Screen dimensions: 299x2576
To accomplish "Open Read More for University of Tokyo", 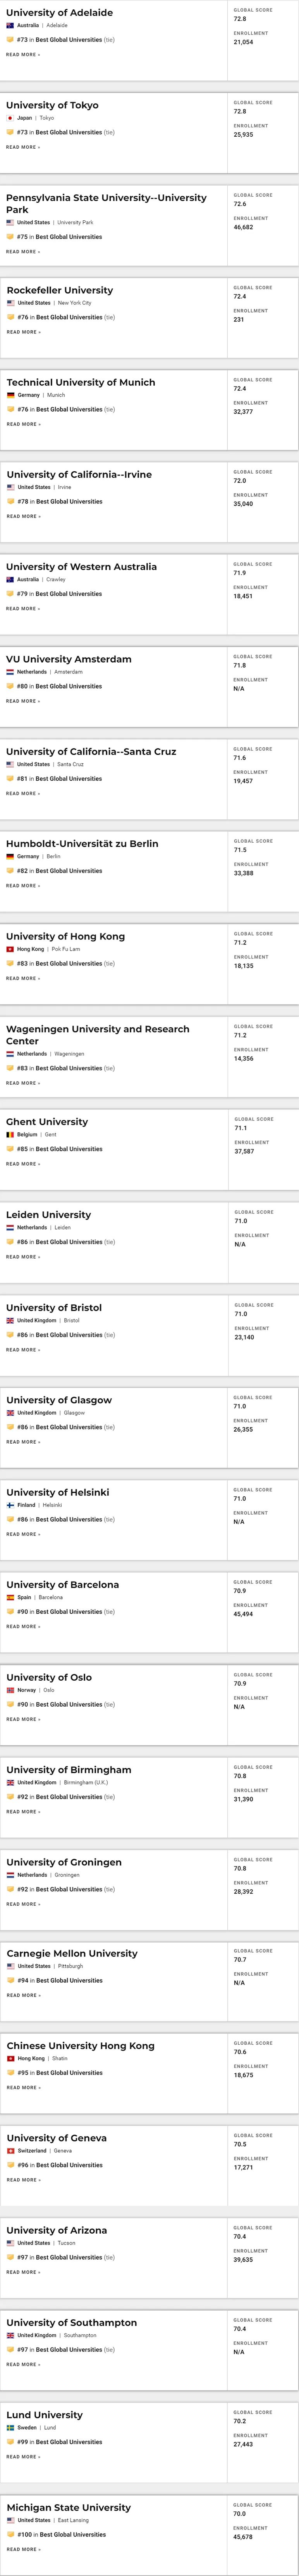I will (23, 147).
